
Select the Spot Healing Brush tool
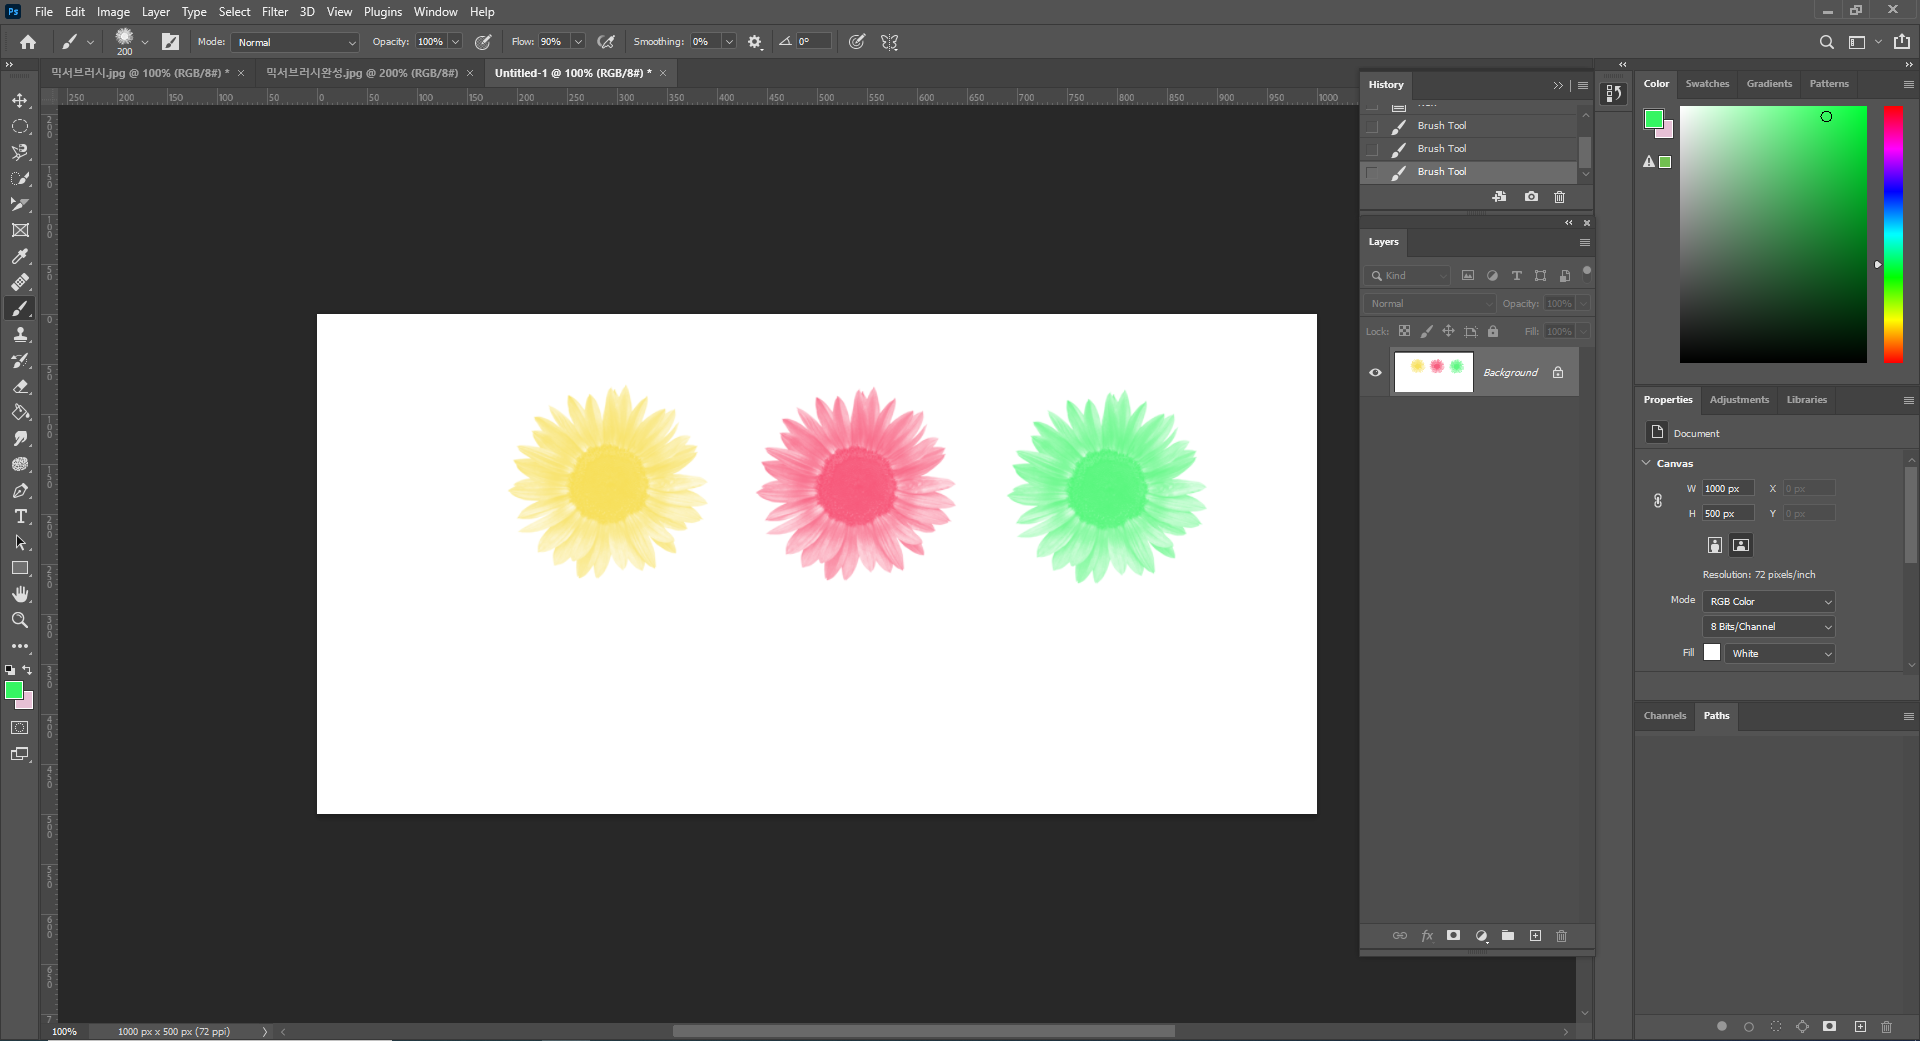(x=20, y=282)
